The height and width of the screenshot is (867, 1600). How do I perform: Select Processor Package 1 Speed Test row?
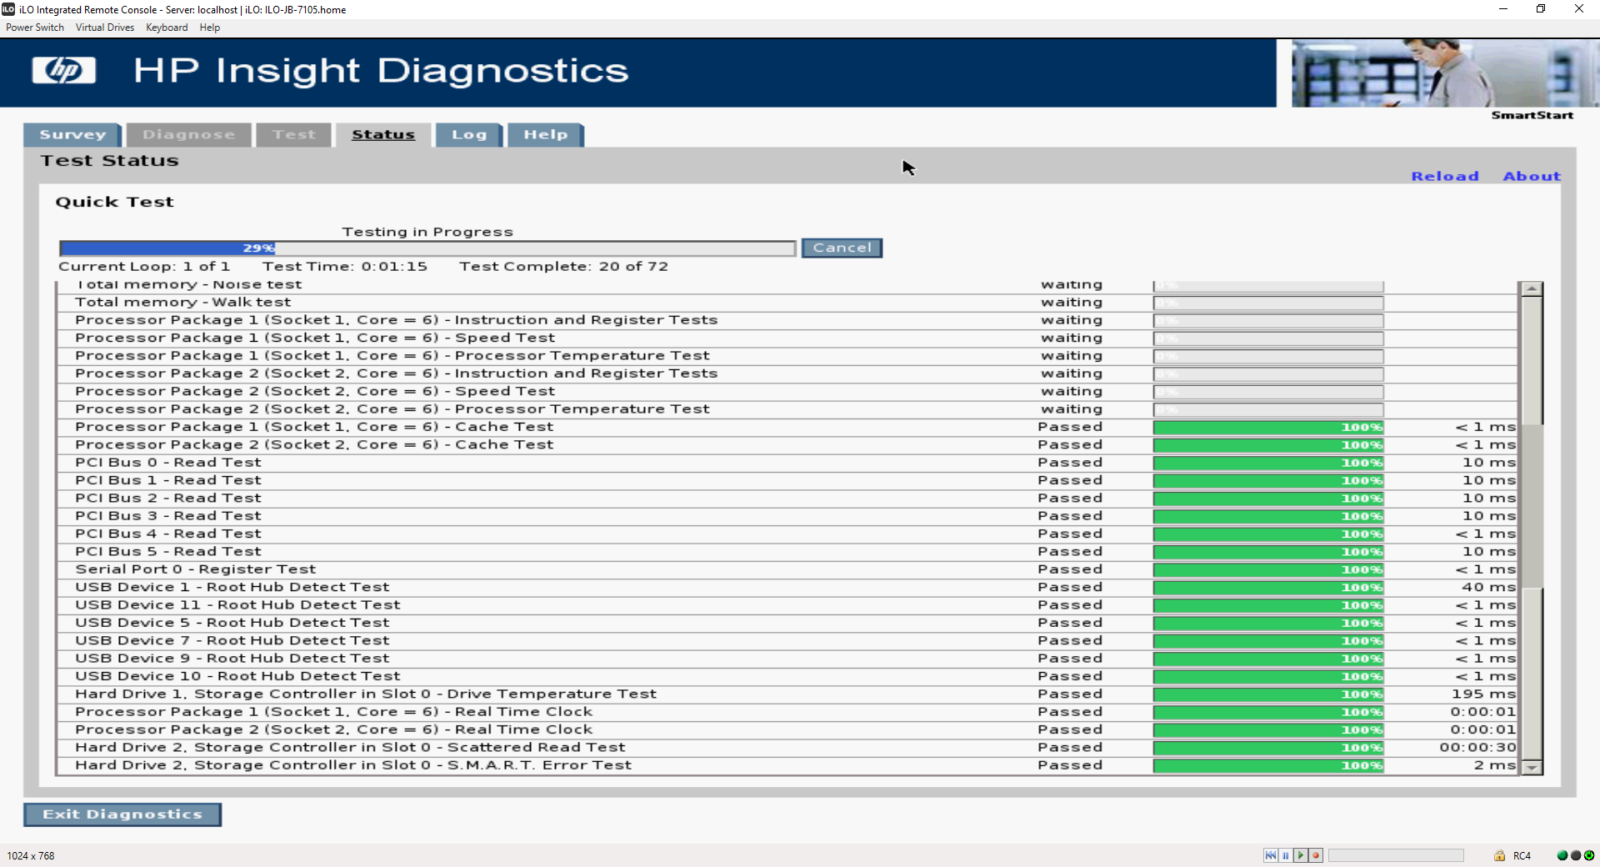point(787,338)
